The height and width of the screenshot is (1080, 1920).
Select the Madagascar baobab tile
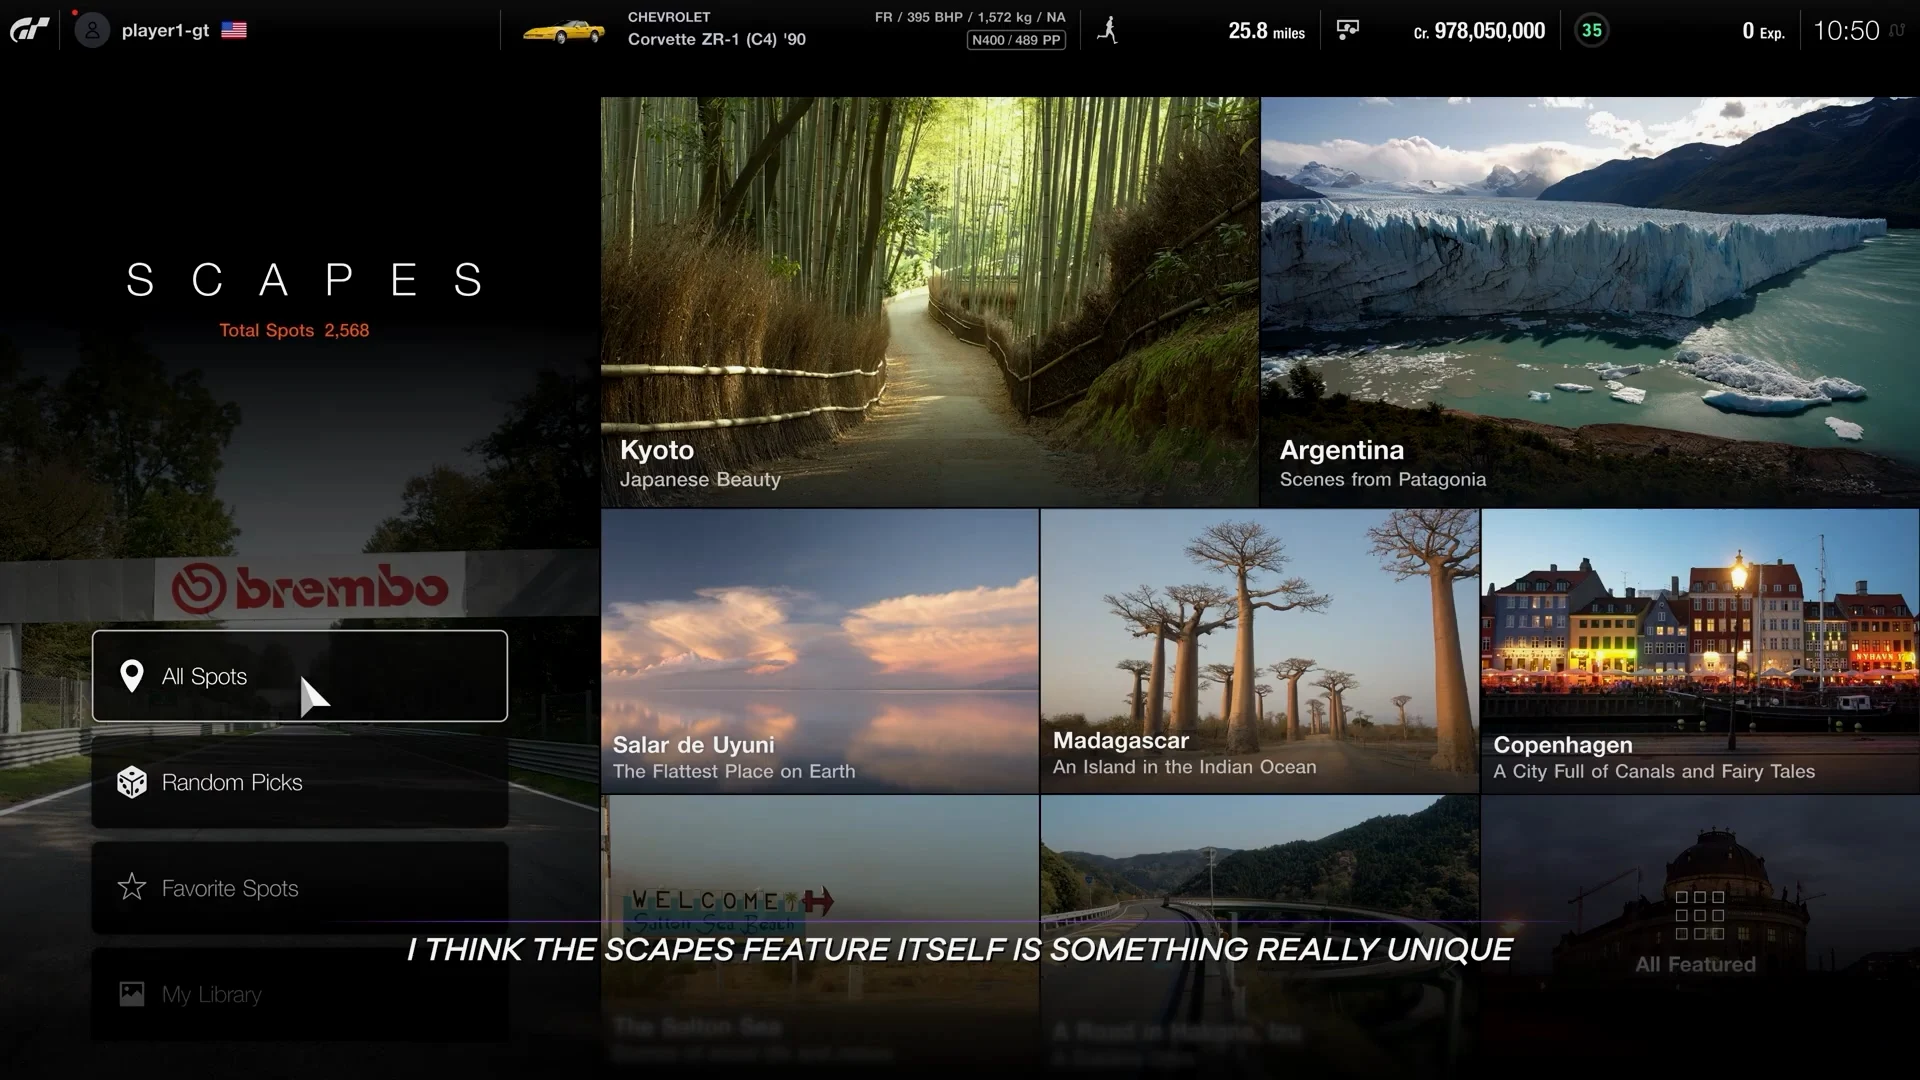coord(1259,651)
